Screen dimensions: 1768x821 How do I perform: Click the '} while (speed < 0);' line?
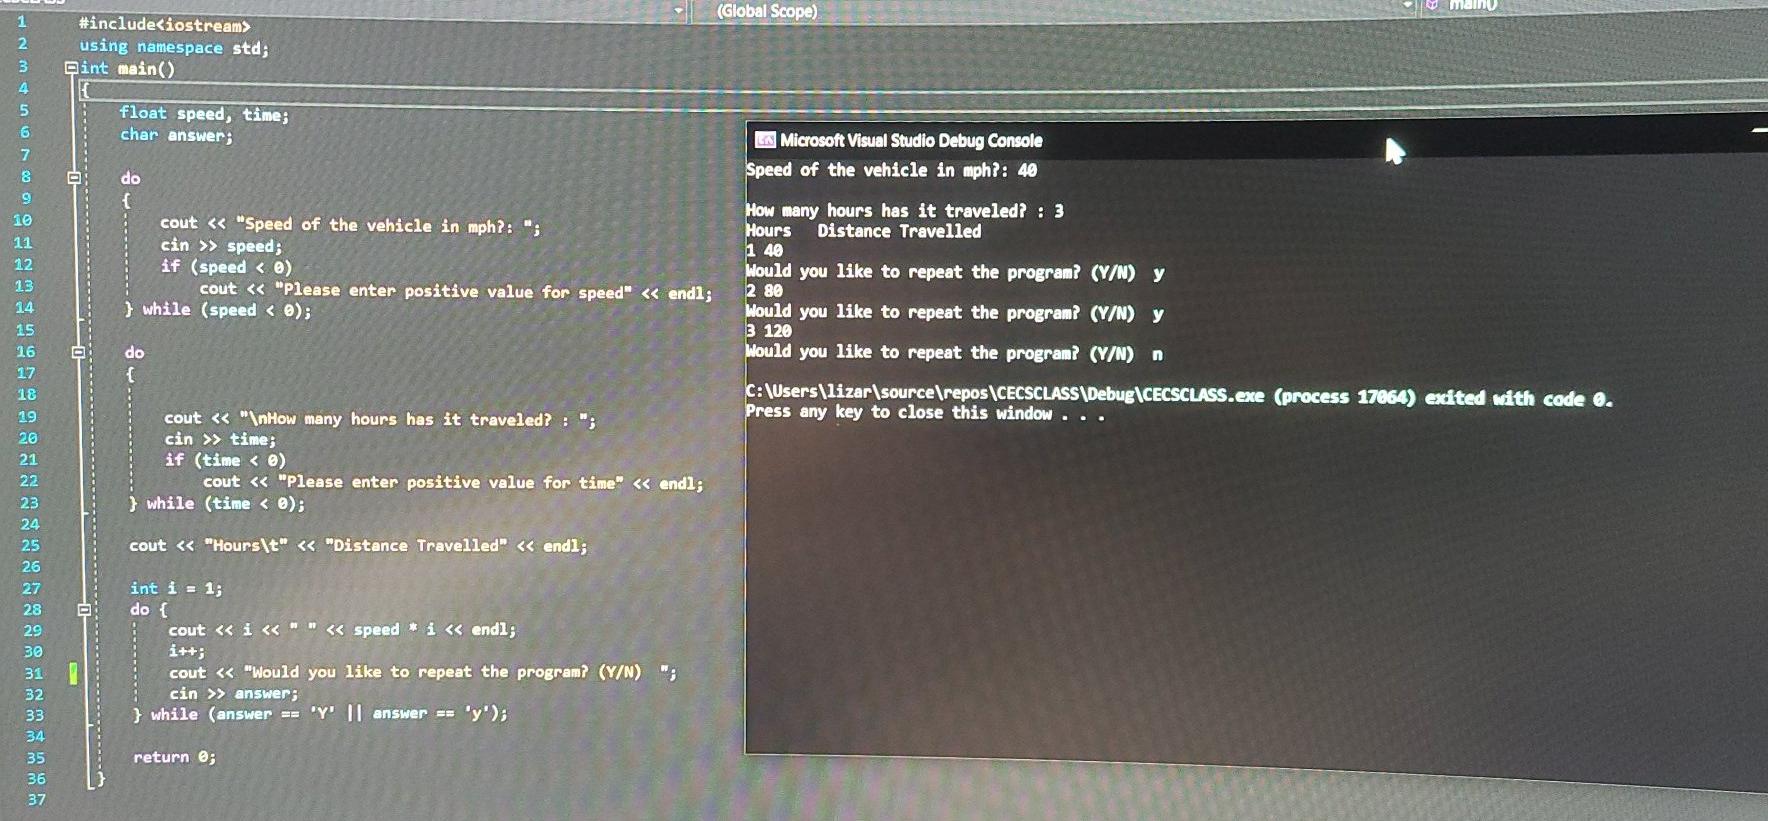[218, 310]
